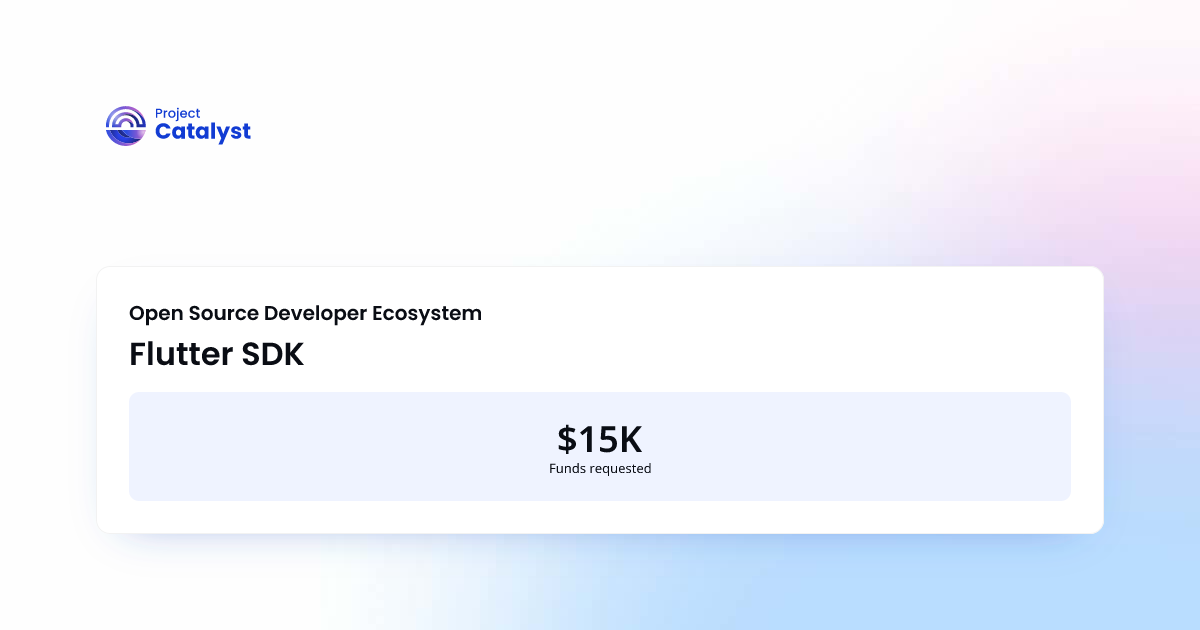Click the Project Catalyst logo icon
This screenshot has height=630, width=1200.
tap(126, 126)
